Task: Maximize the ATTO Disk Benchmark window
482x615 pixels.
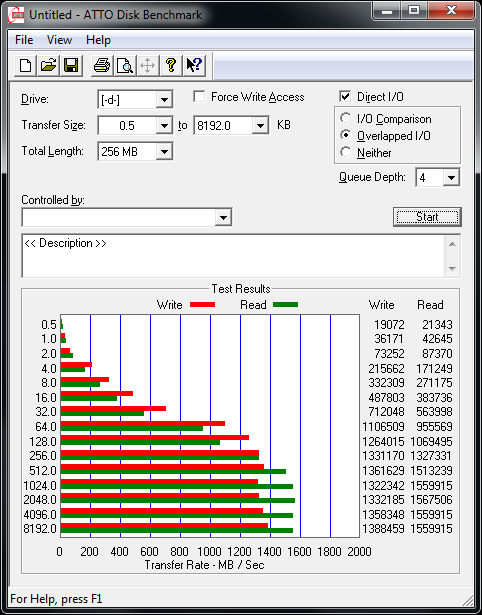Action: point(414,11)
